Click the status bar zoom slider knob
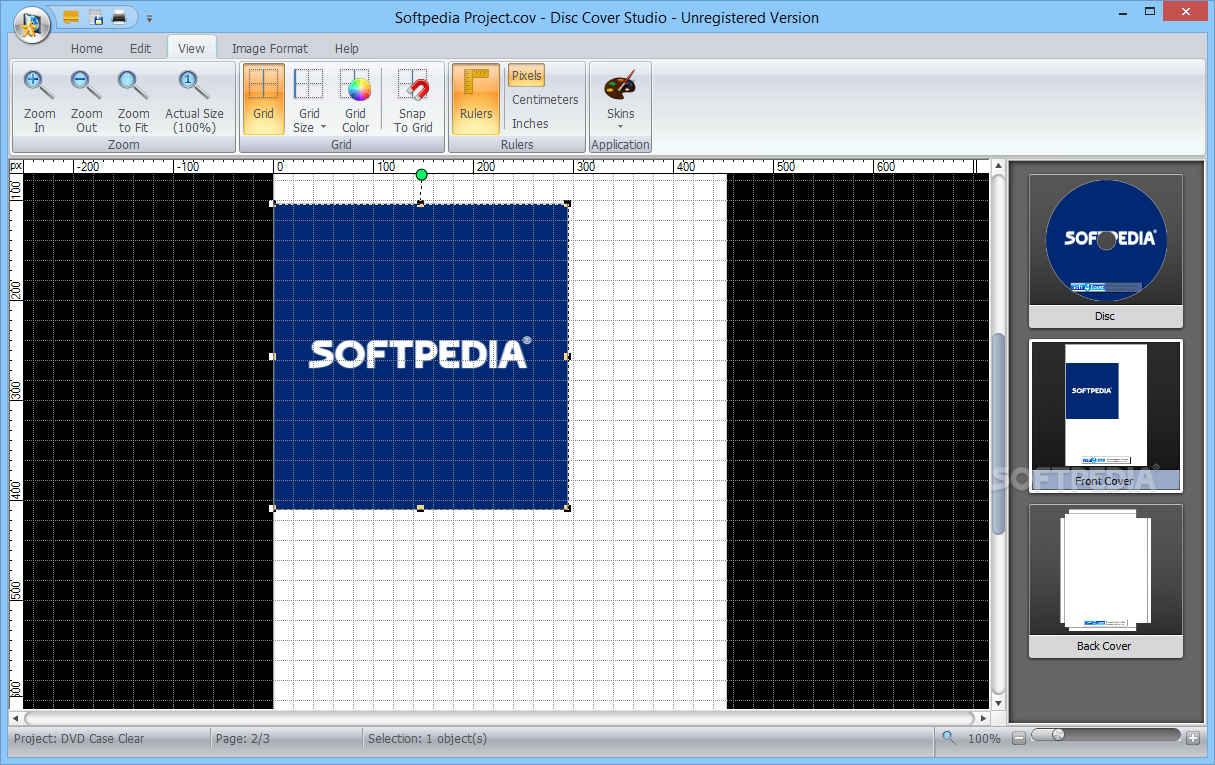Screen dimensions: 1215x765 [1058, 735]
